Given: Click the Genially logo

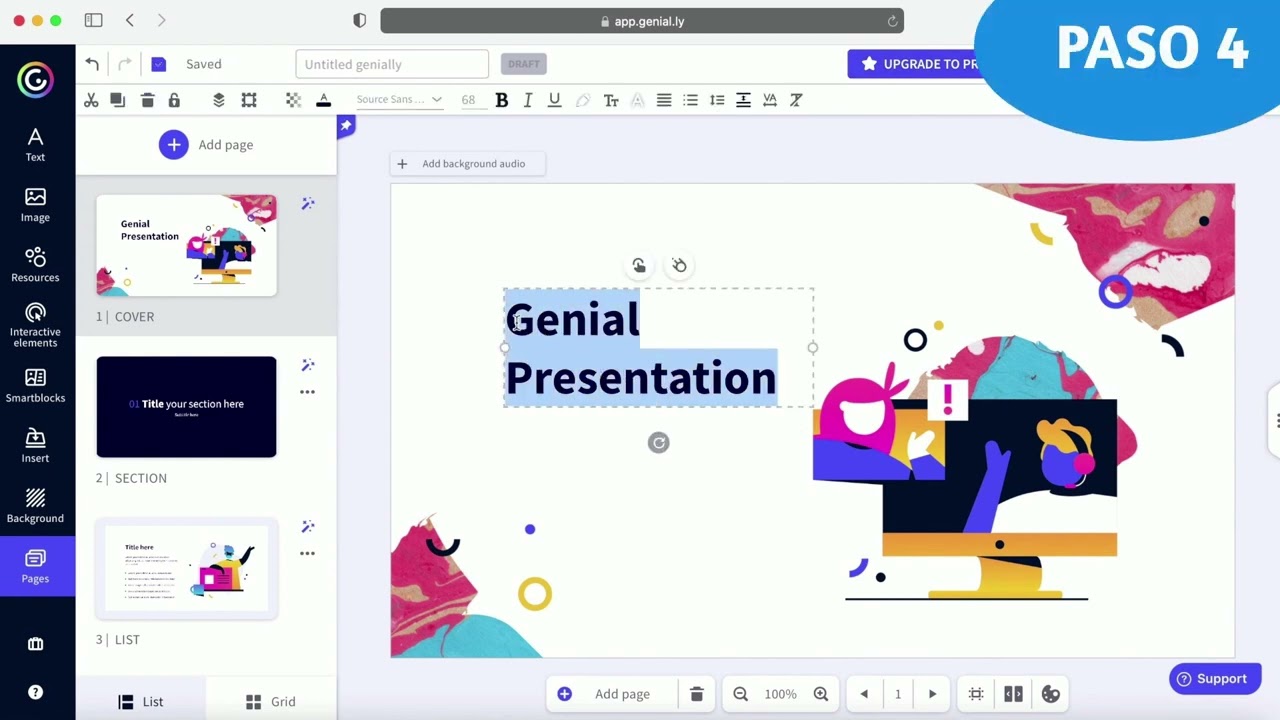Looking at the screenshot, I should pos(35,80).
